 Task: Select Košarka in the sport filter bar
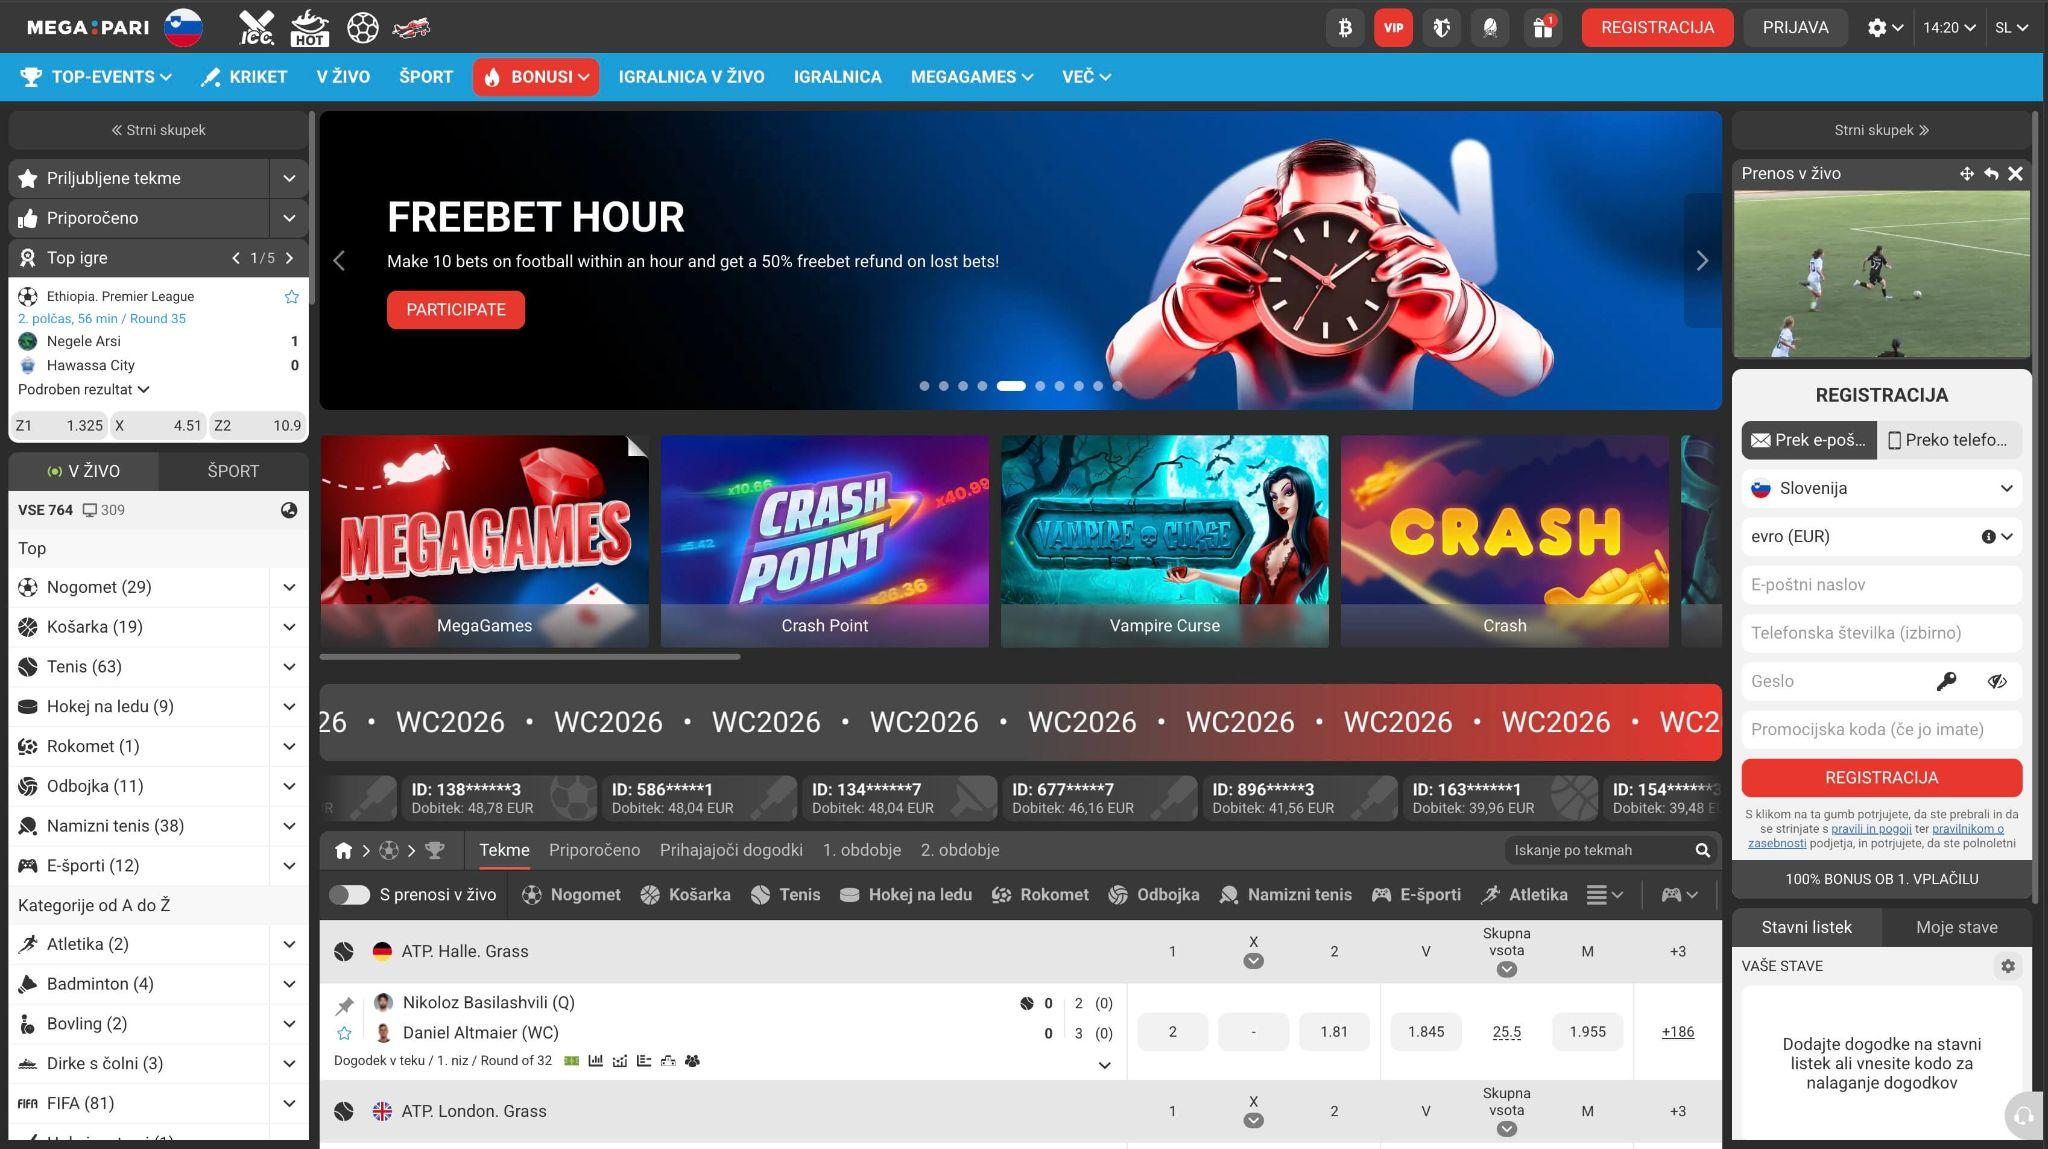coord(686,895)
